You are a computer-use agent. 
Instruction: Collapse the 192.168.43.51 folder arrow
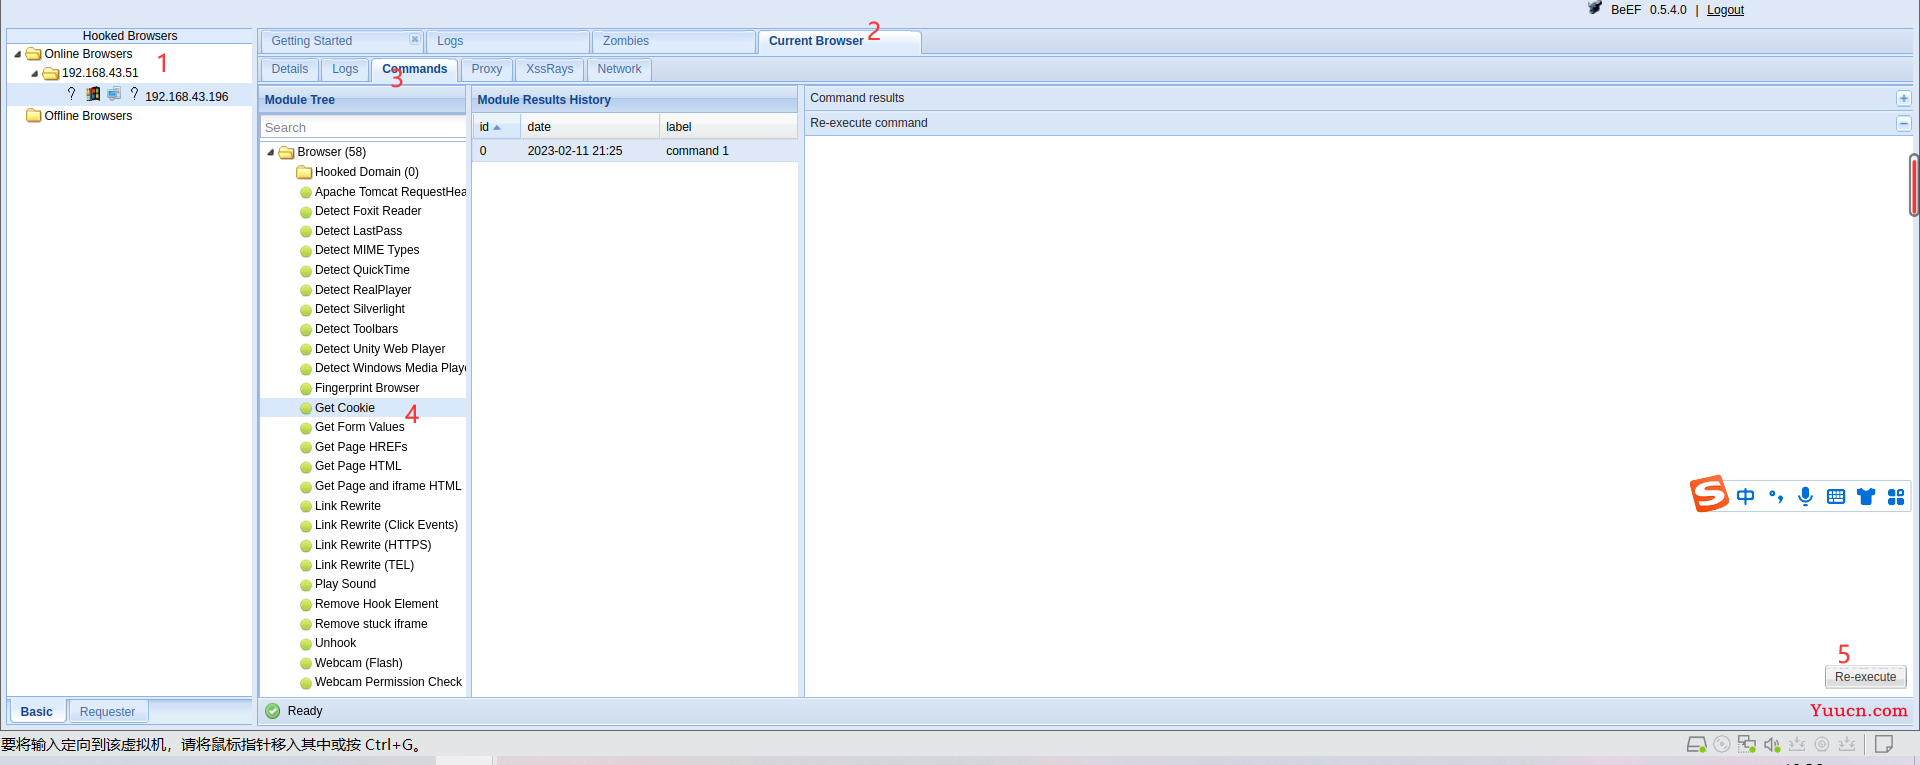click(35, 73)
